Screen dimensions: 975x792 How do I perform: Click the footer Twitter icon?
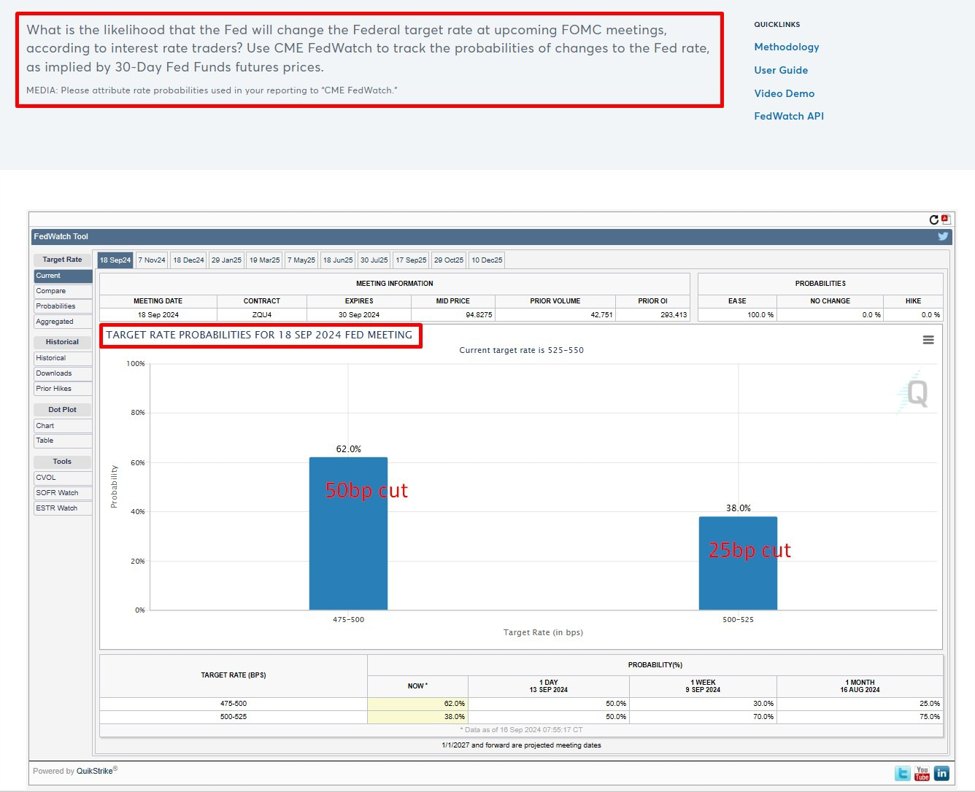pyautogui.click(x=903, y=774)
